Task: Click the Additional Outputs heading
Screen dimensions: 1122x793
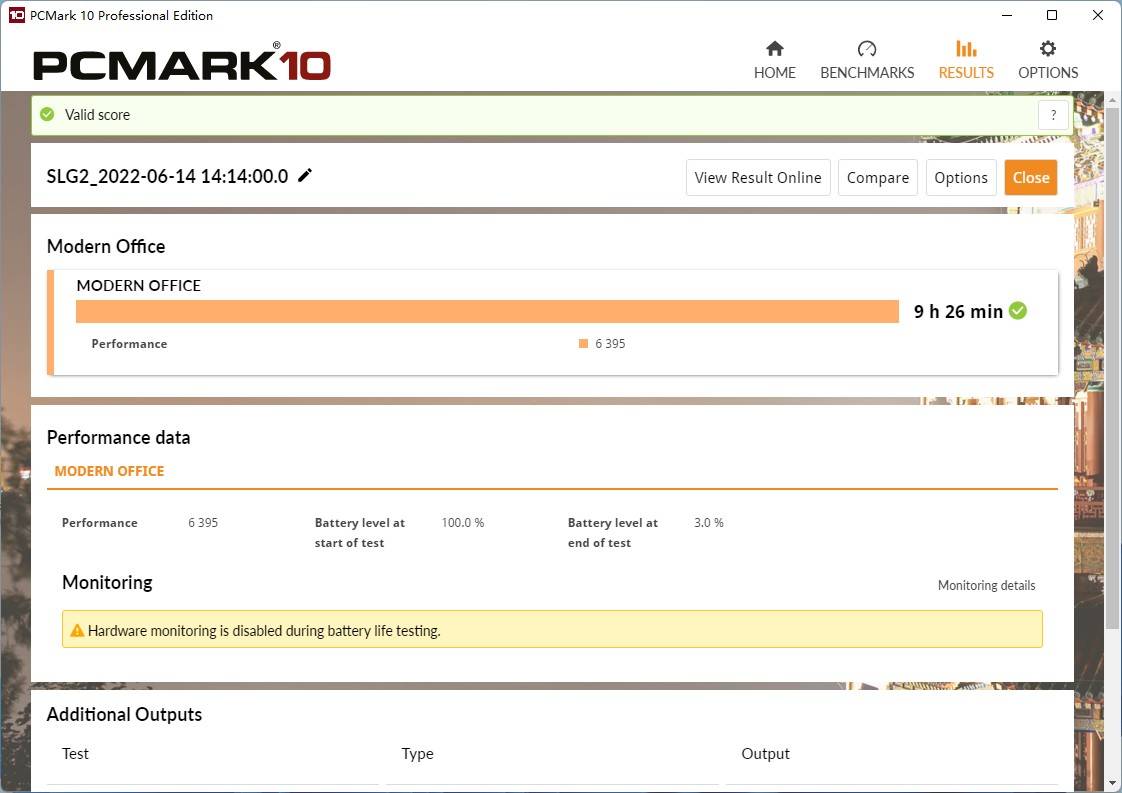Action: click(125, 714)
